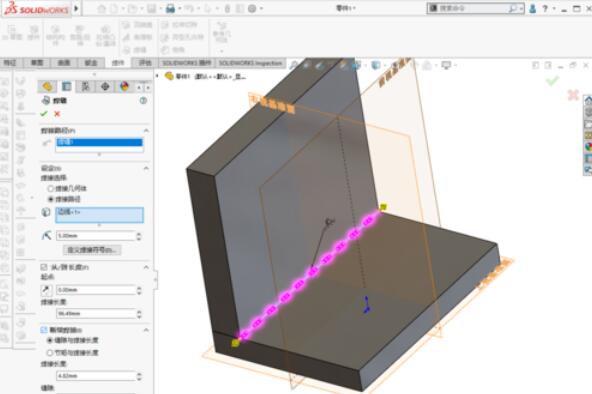Click the From/To weld length field
This screenshot has width=592, height=394.
click(x=96, y=314)
